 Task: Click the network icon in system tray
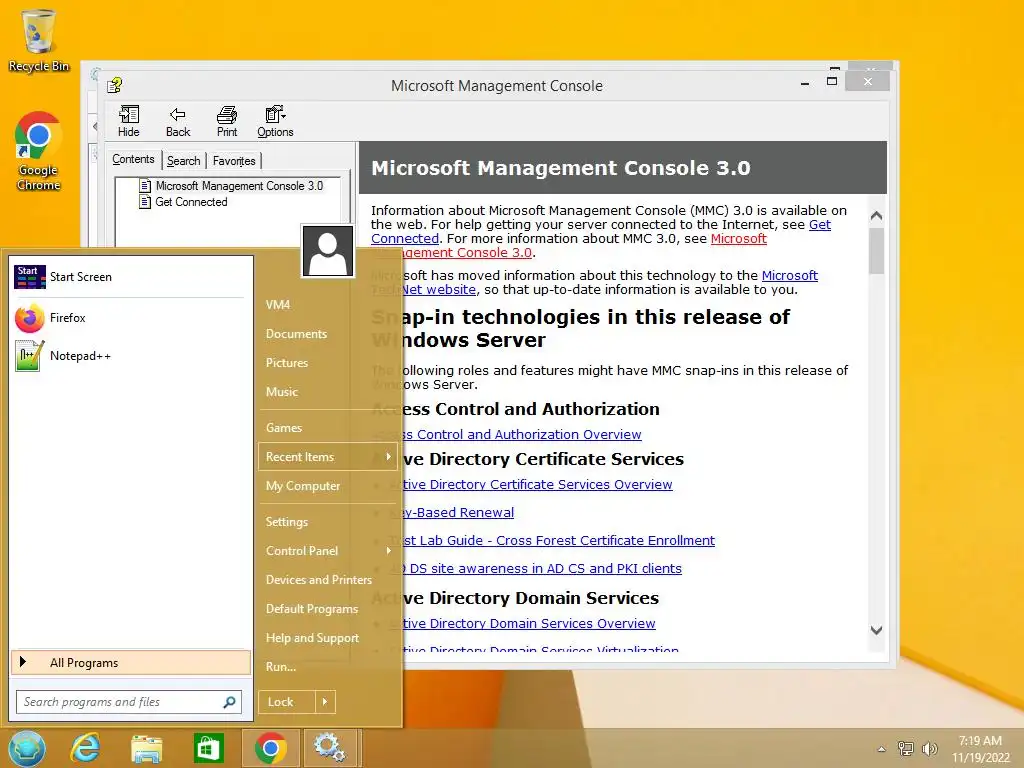point(906,748)
